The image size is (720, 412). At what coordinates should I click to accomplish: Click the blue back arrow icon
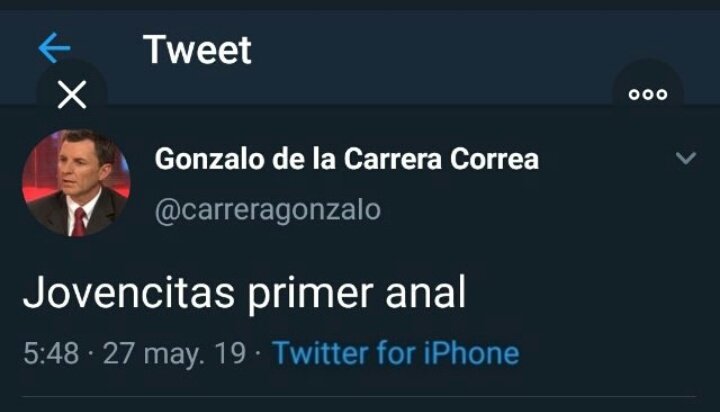(54, 47)
